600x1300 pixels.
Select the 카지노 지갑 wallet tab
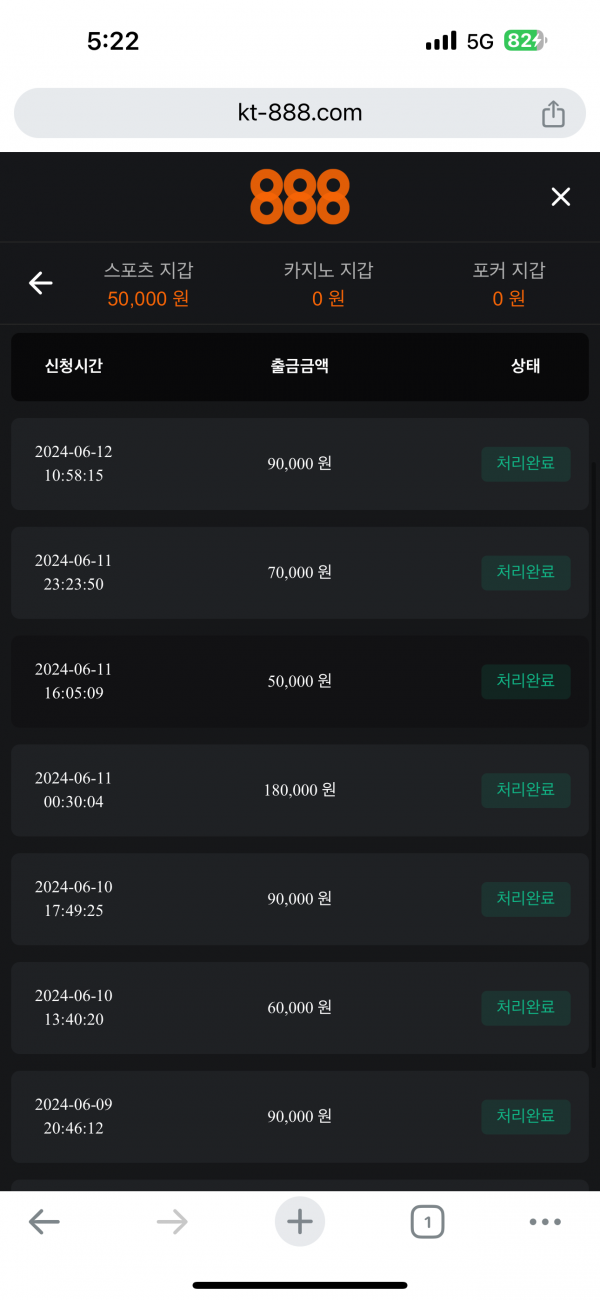click(x=328, y=284)
